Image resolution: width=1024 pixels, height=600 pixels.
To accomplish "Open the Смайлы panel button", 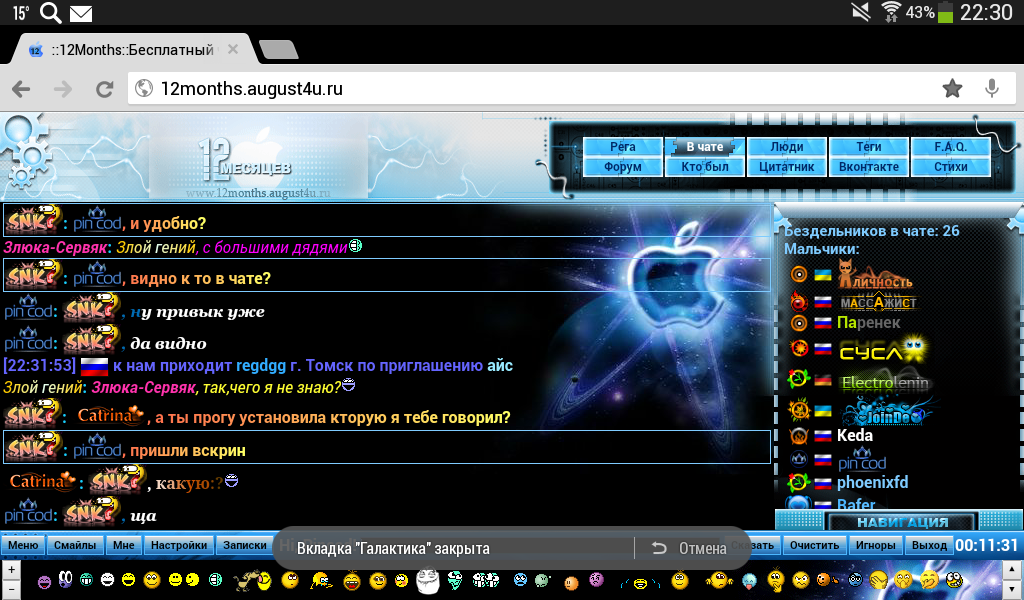I will pyautogui.click(x=75, y=545).
